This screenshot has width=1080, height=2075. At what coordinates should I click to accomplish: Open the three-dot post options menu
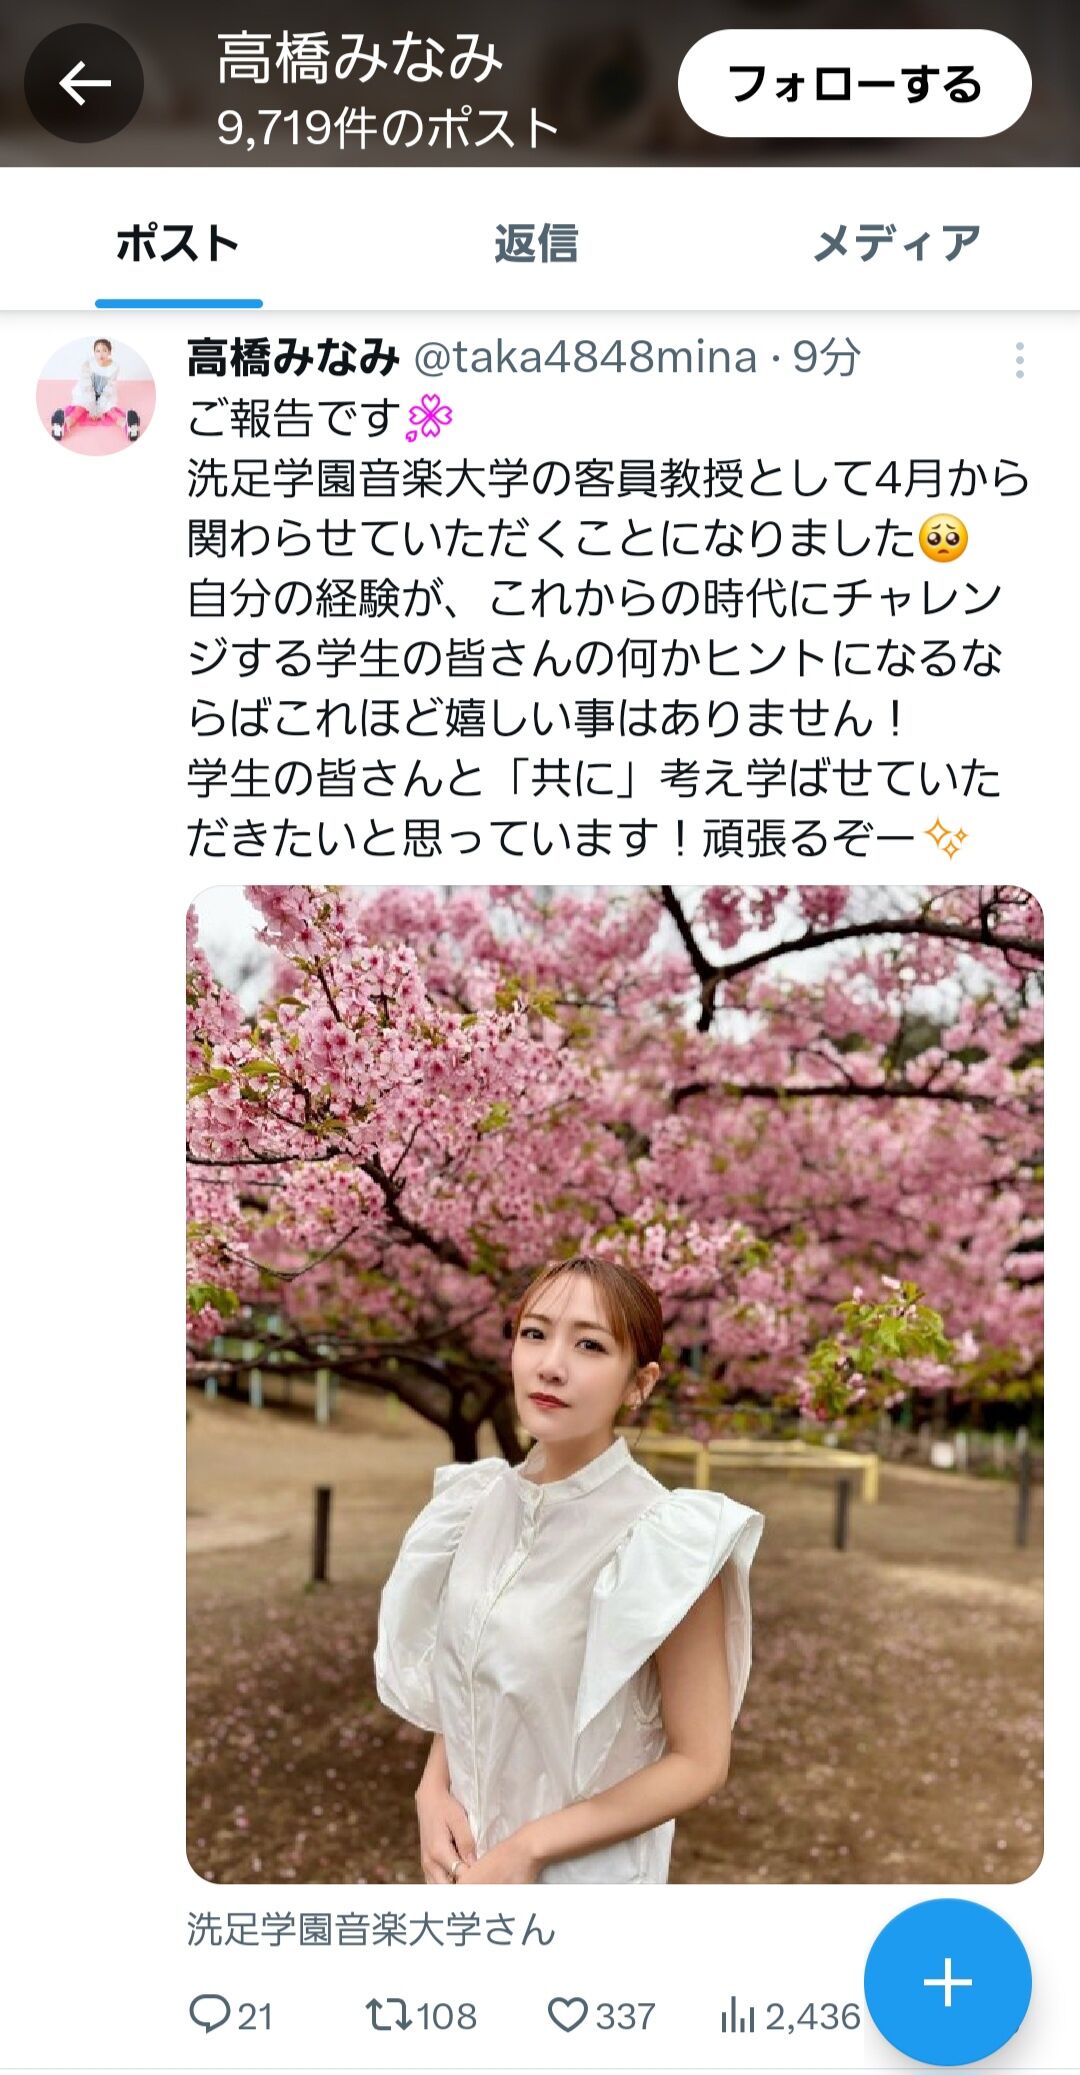pos(1019,360)
